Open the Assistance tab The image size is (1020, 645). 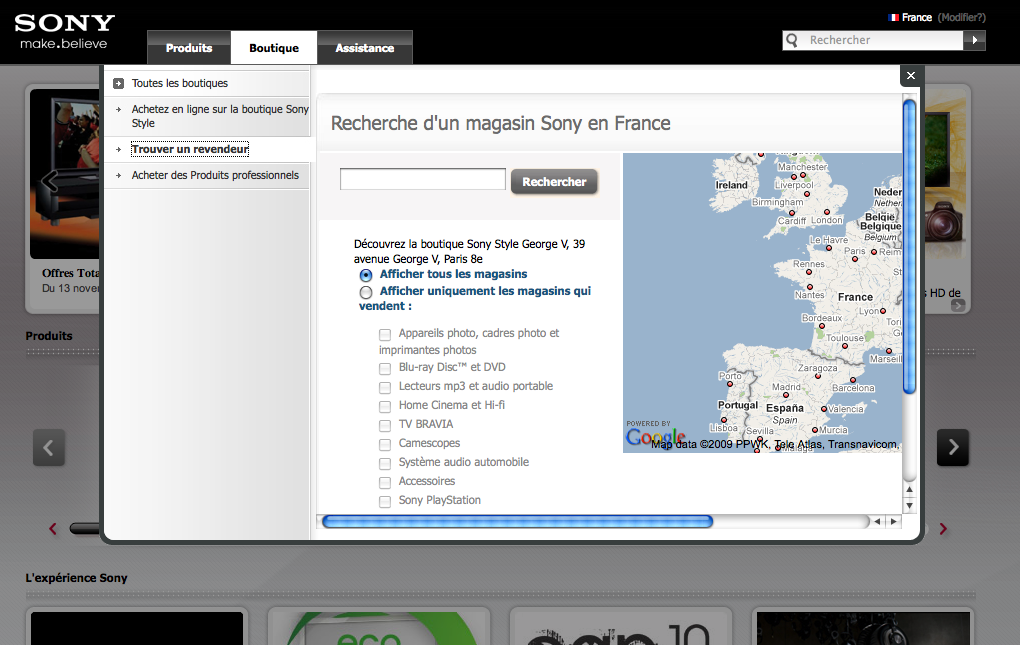tap(365, 47)
